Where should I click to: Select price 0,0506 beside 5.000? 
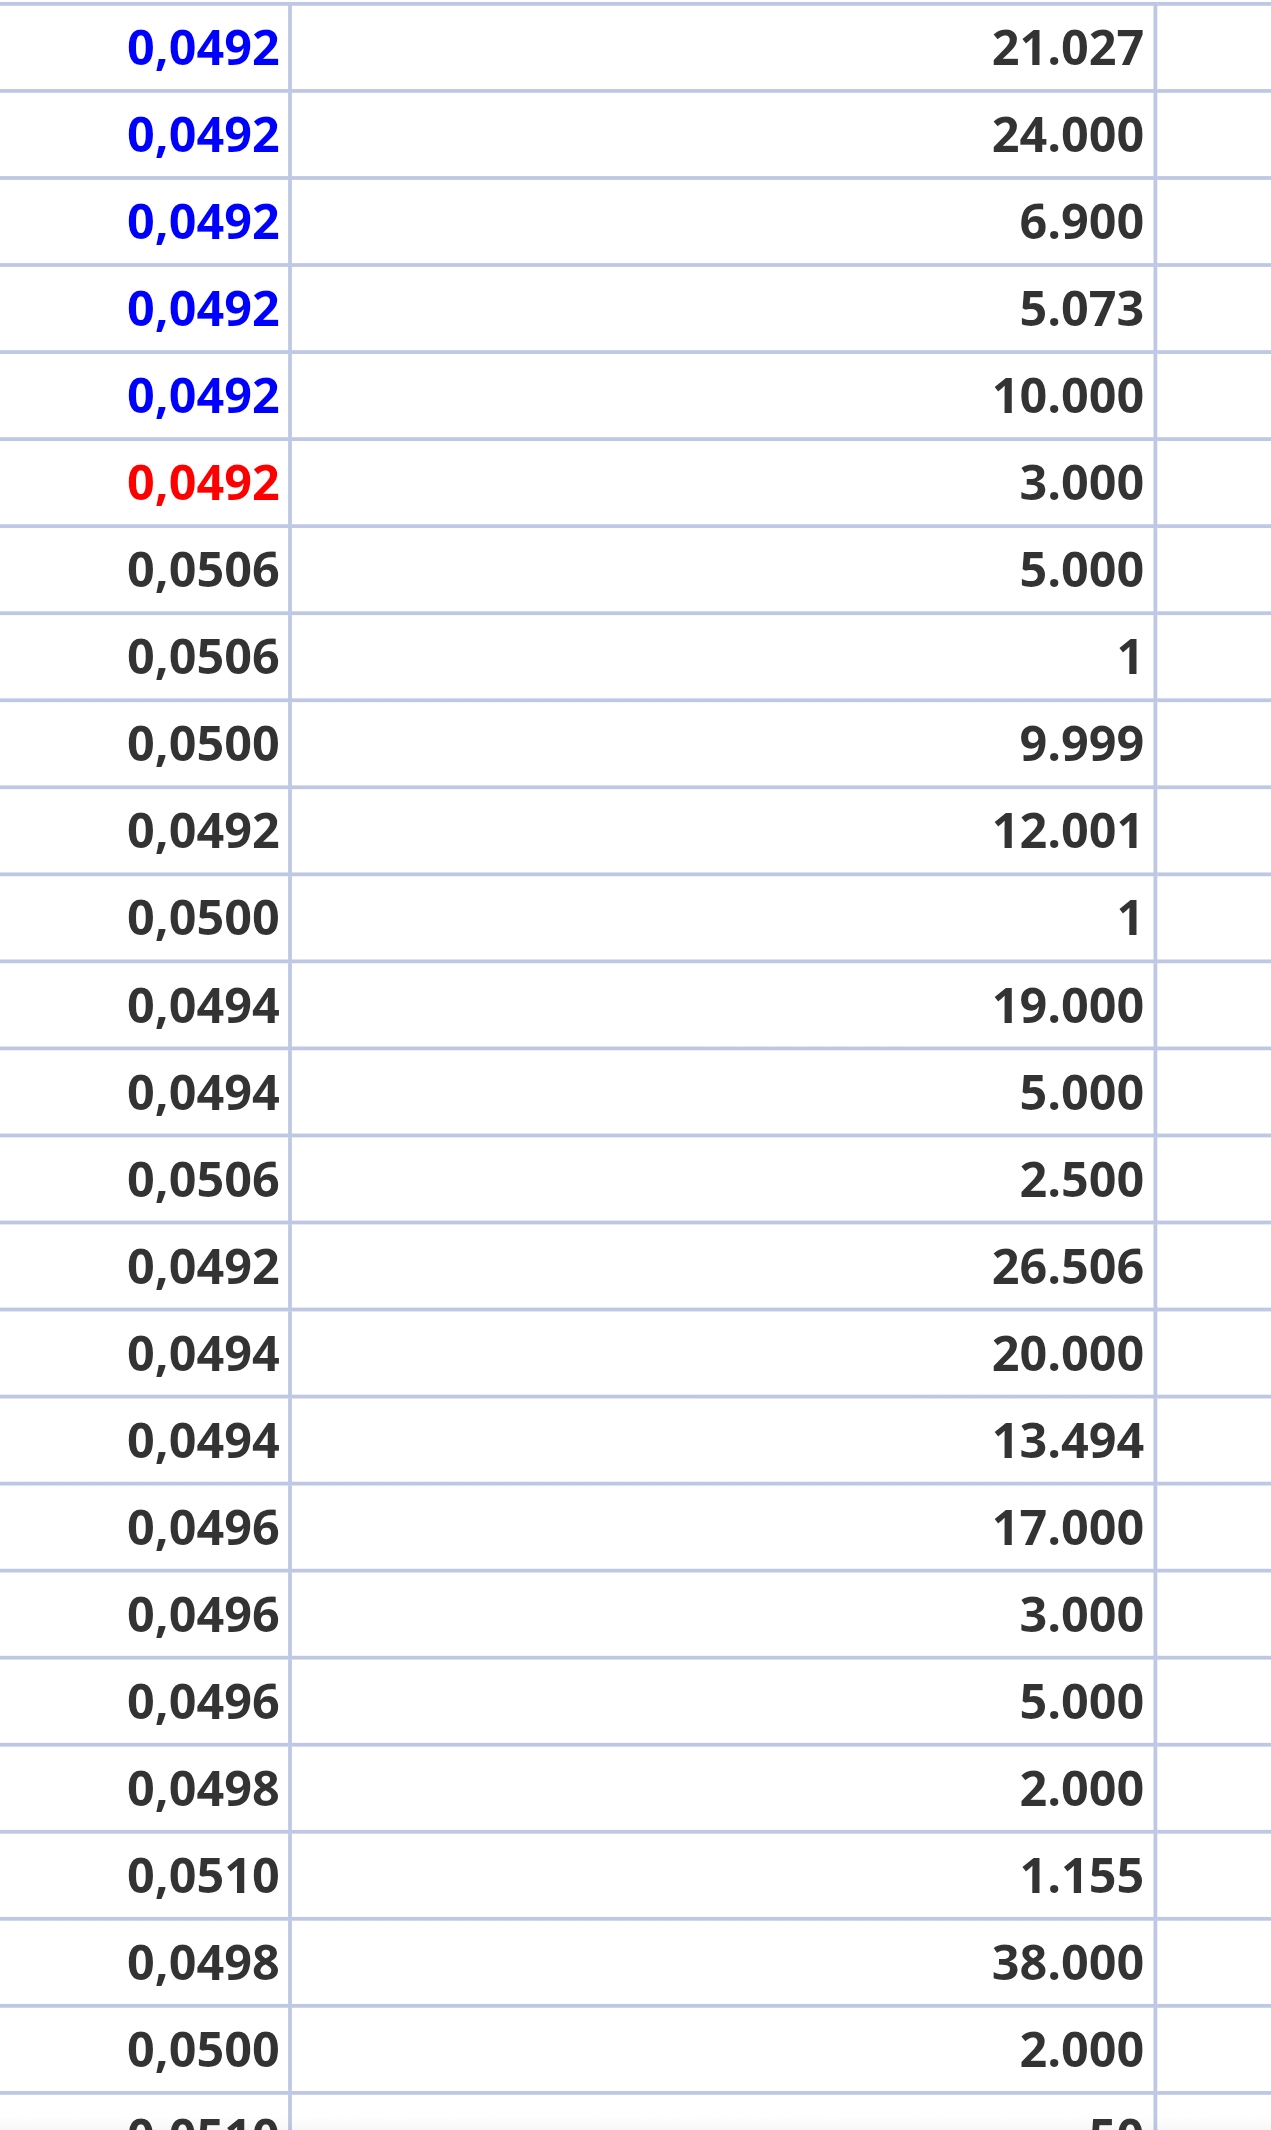pos(203,570)
